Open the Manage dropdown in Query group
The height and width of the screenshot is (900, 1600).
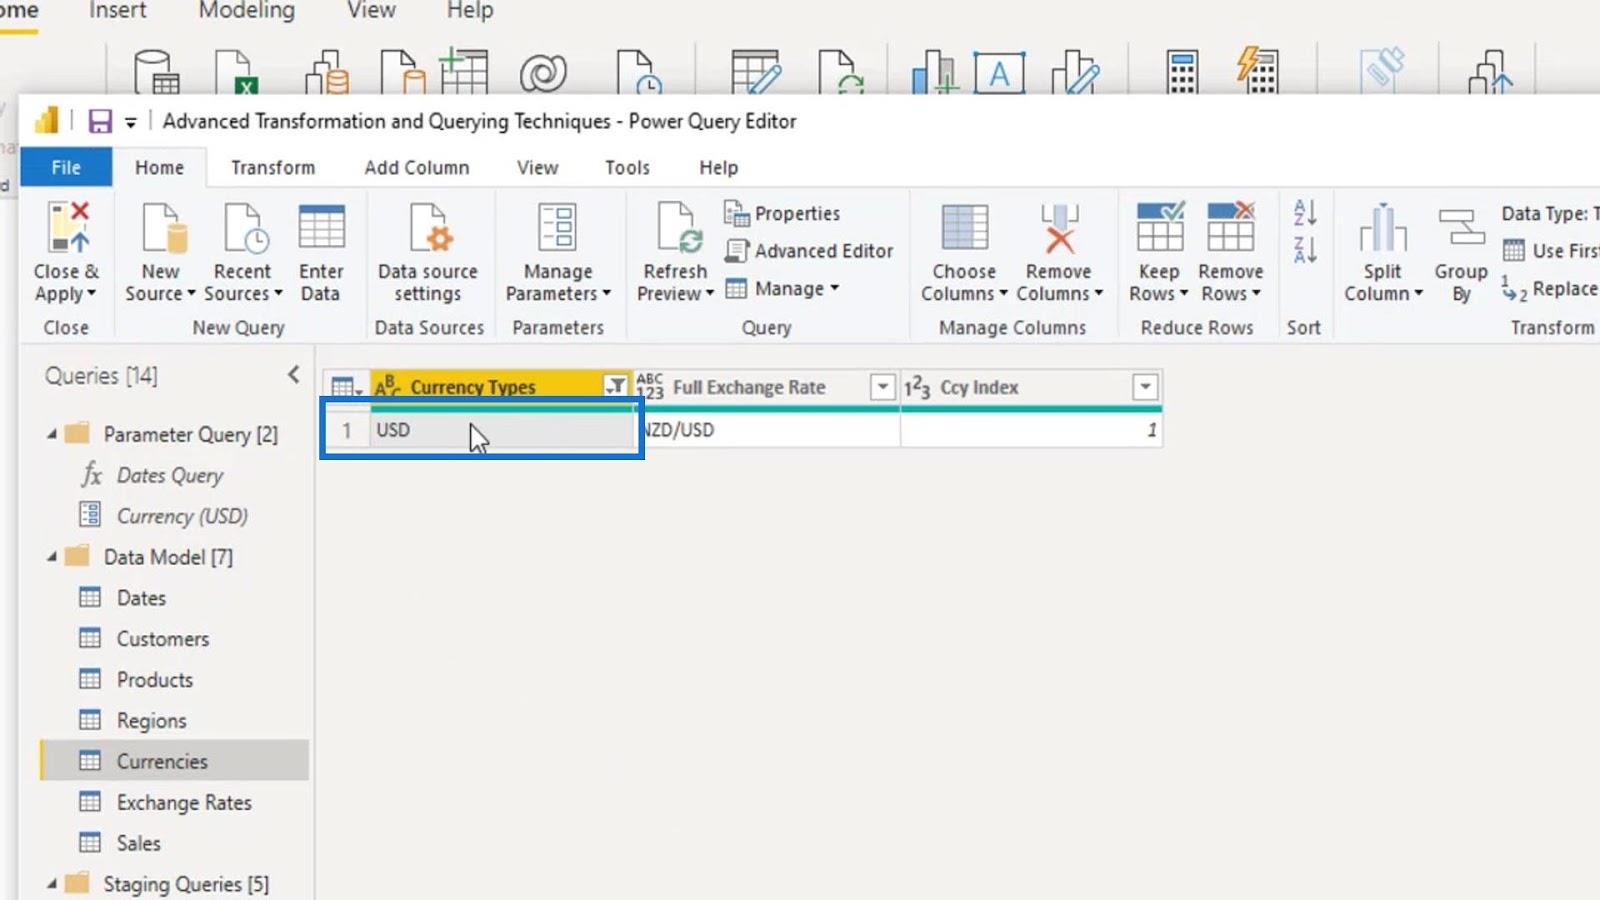coord(782,289)
